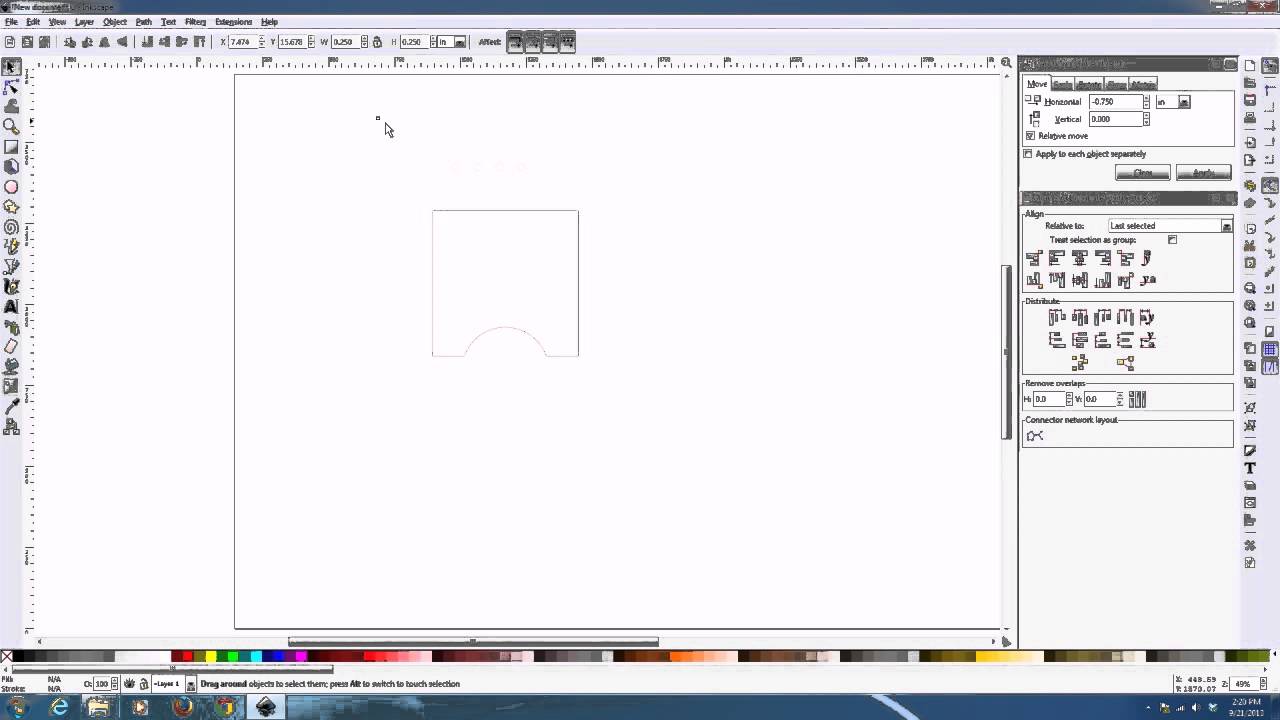1280x720 pixels.
Task: Pick the cyan palette swatch
Action: 256,657
